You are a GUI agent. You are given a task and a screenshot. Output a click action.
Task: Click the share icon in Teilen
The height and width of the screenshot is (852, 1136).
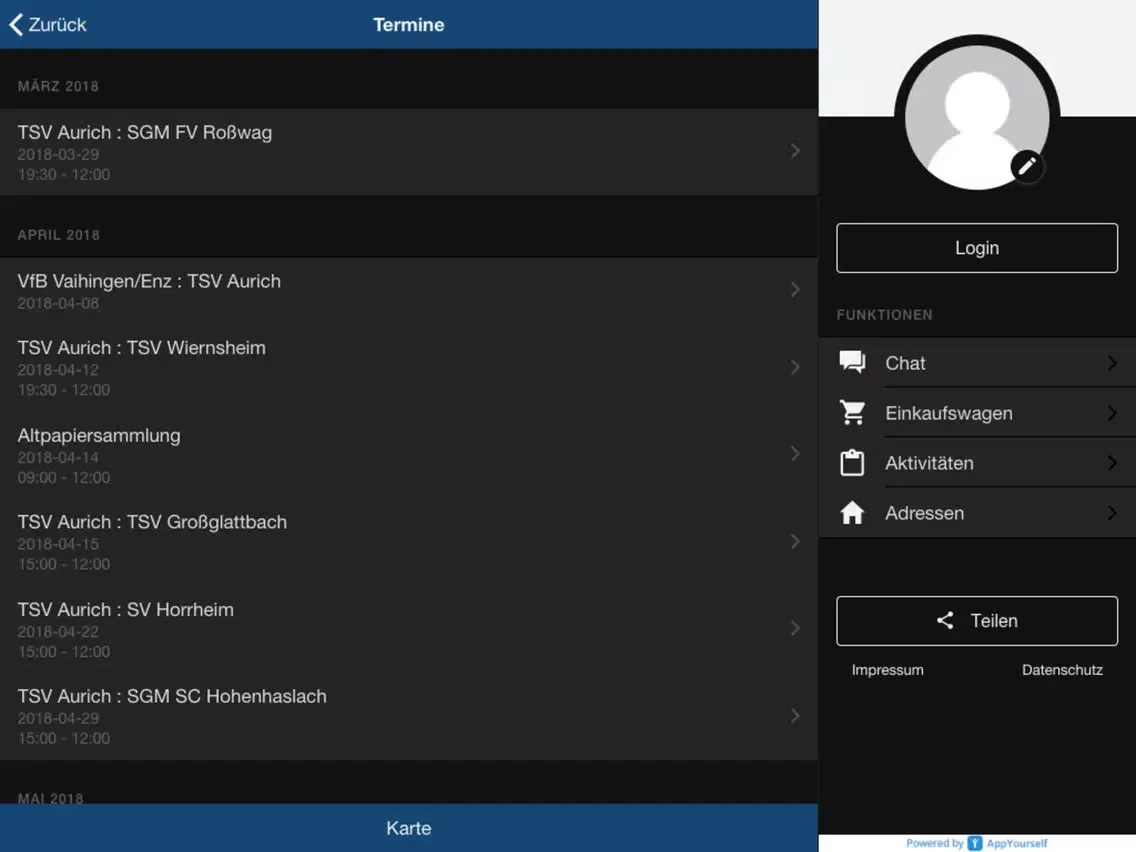pyautogui.click(x=945, y=620)
